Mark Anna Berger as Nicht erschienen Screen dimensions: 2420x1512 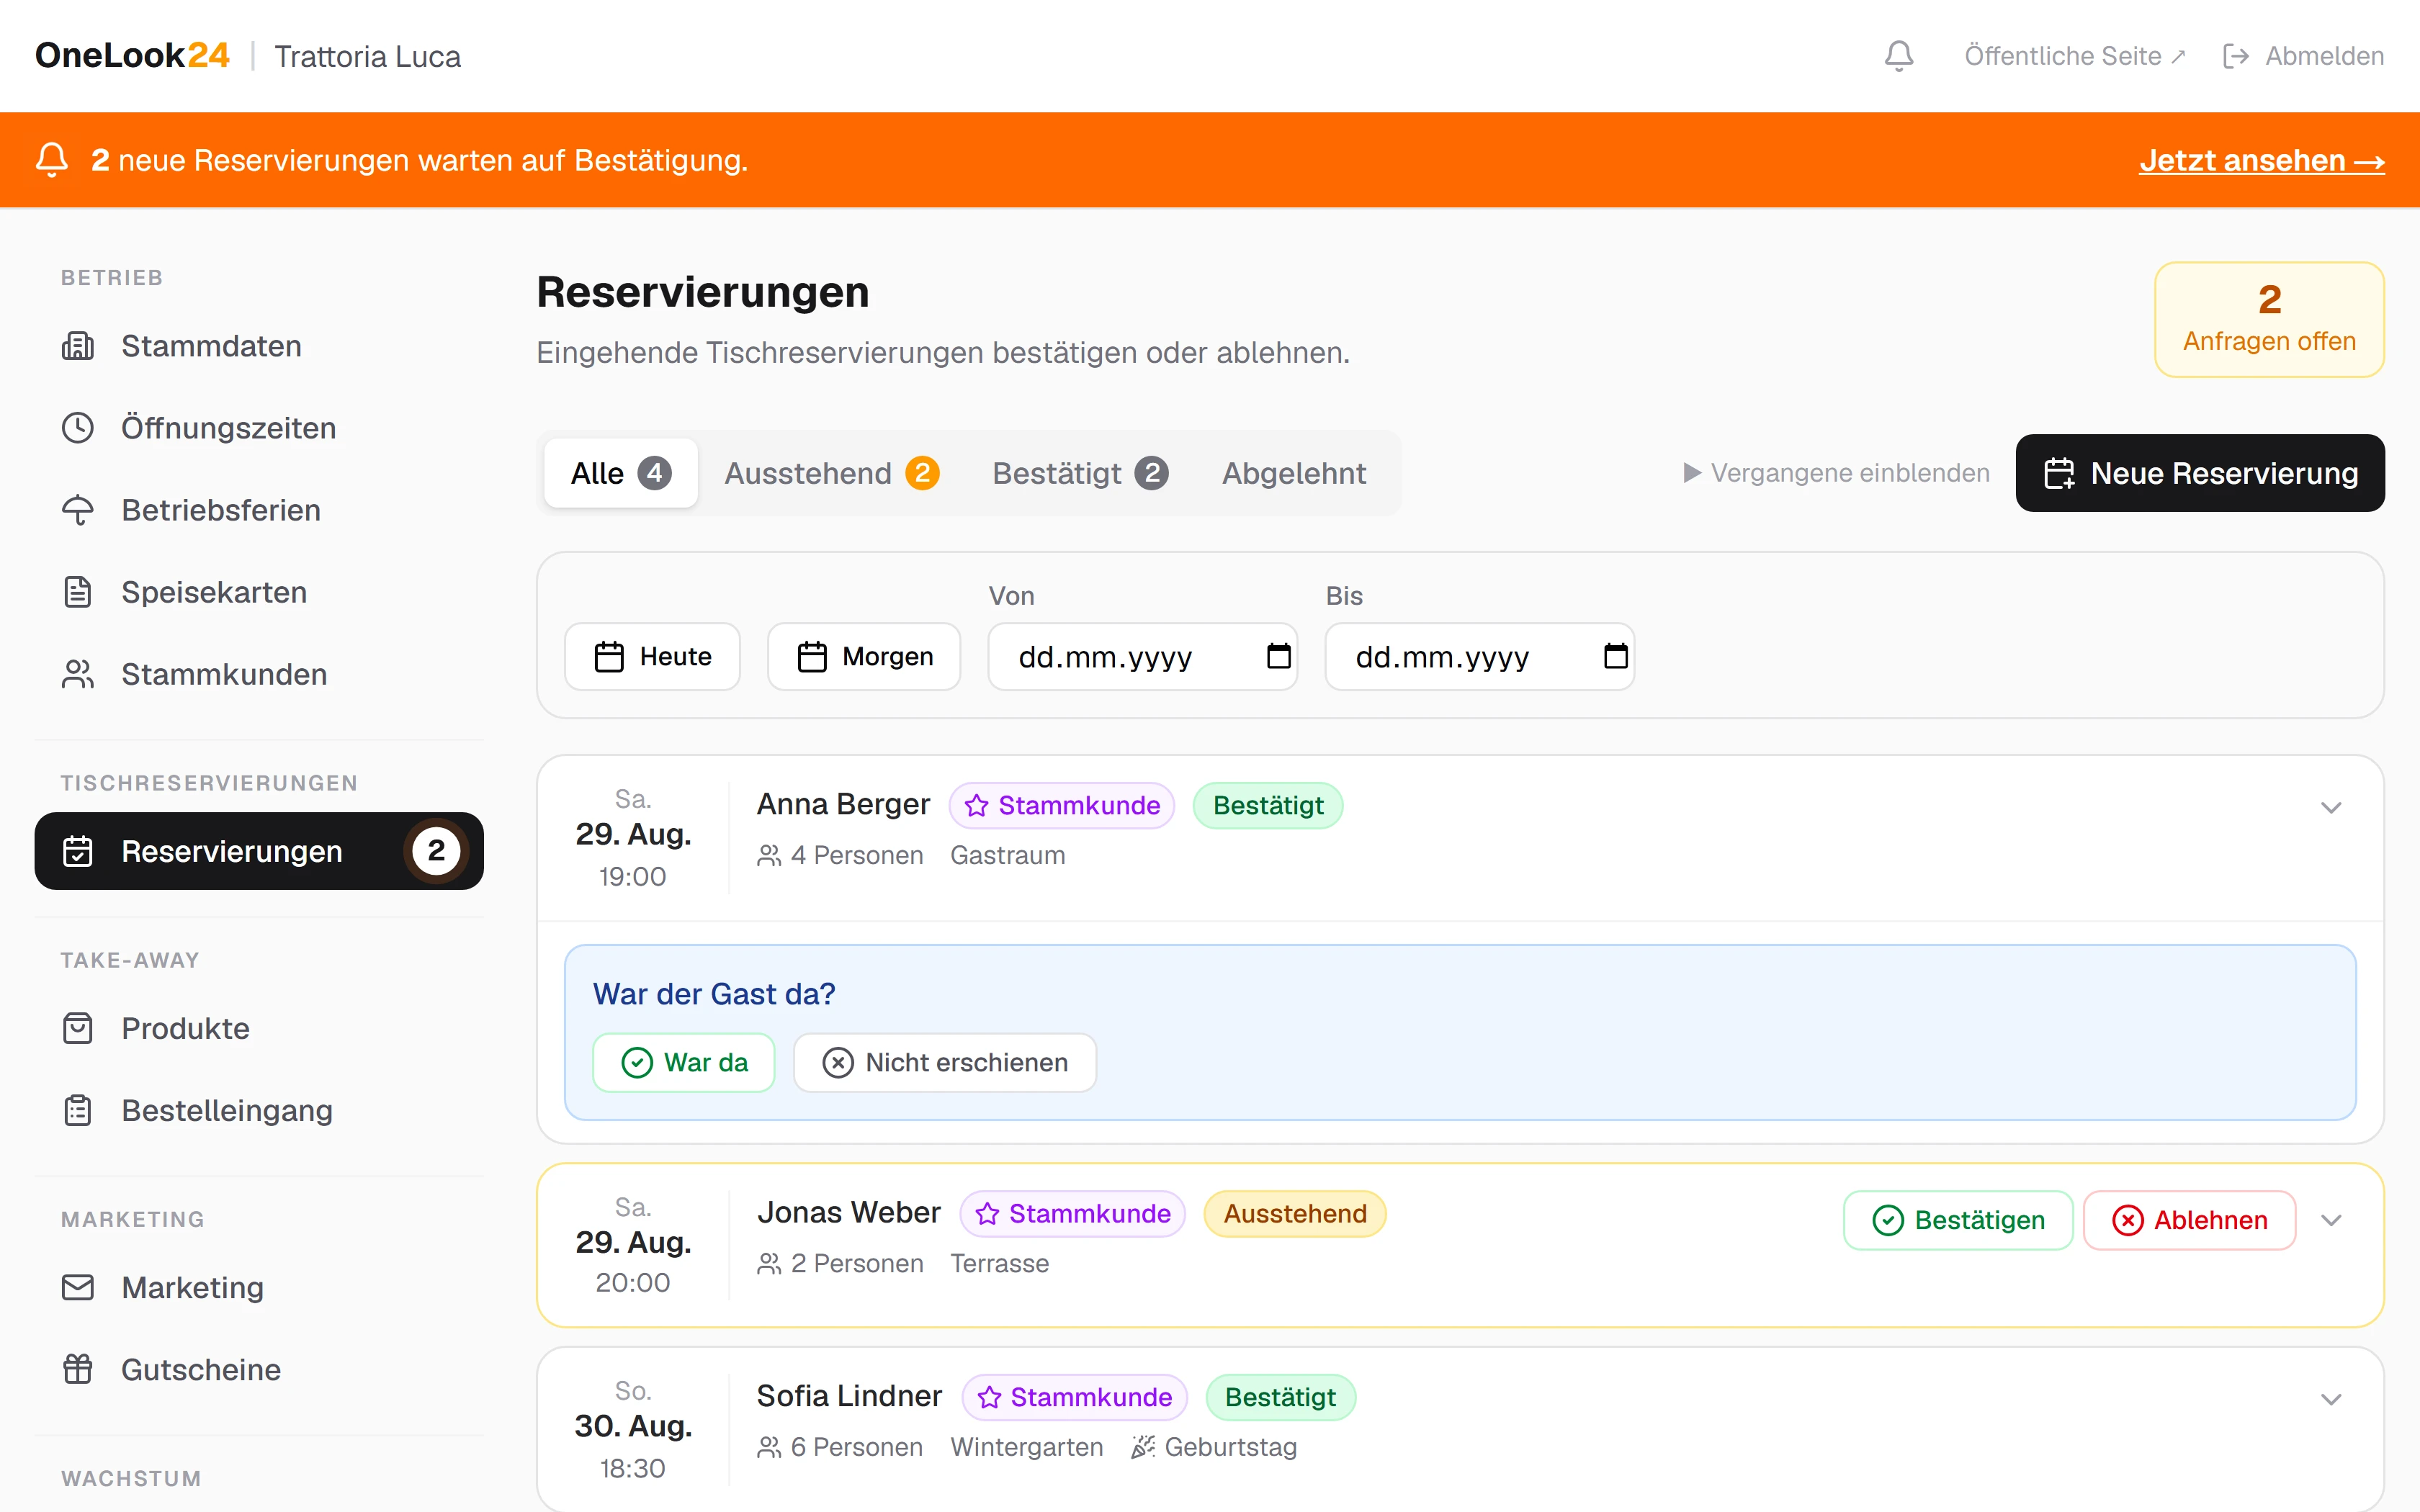945,1062
